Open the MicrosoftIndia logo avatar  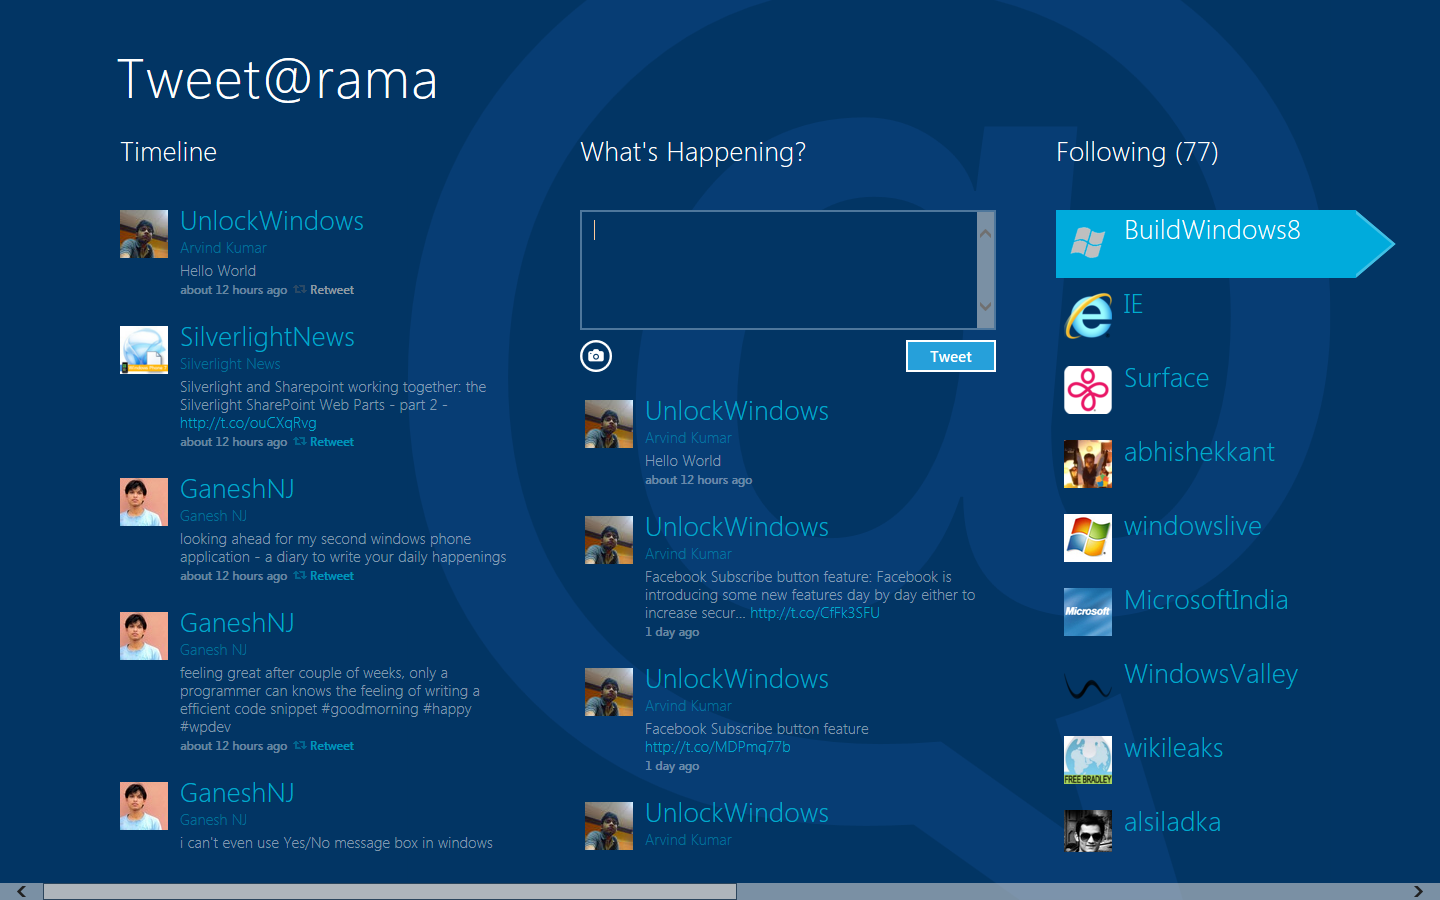pos(1088,612)
